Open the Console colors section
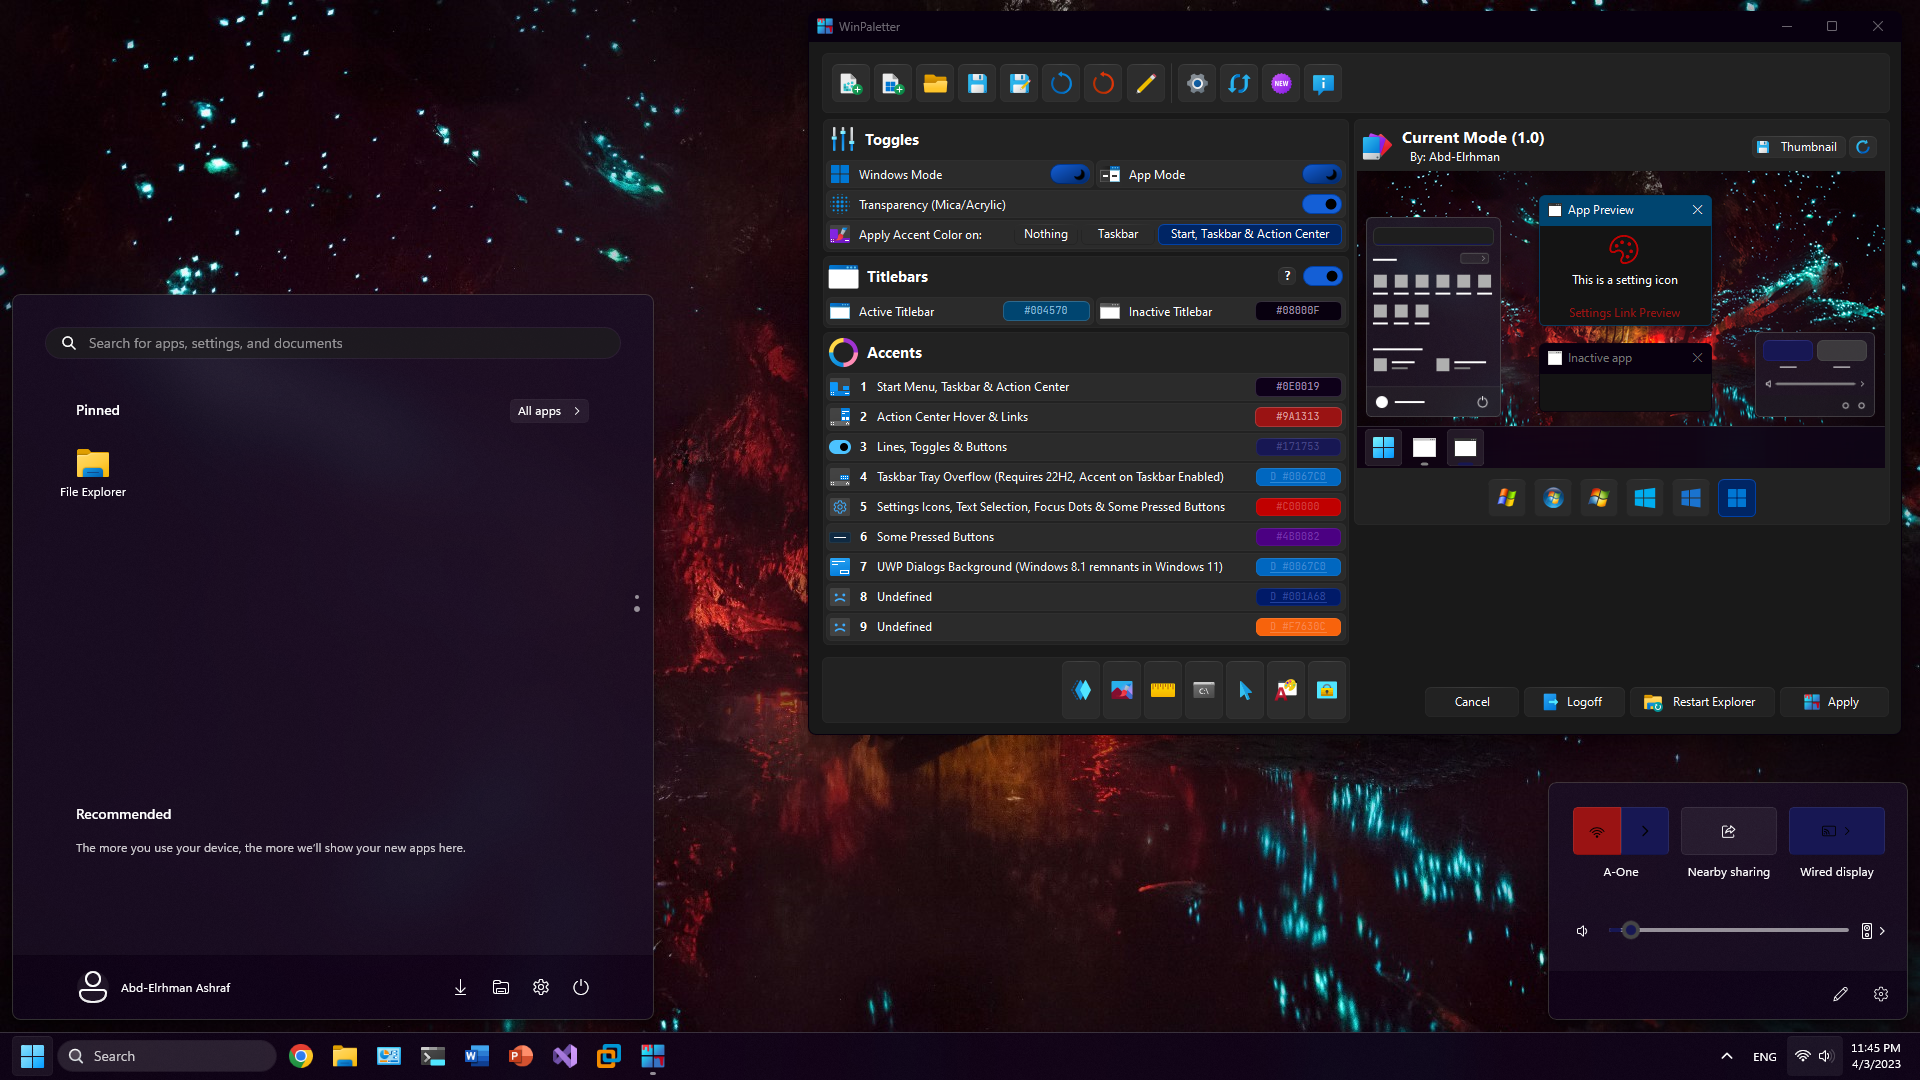1920x1080 pixels. tap(1203, 689)
